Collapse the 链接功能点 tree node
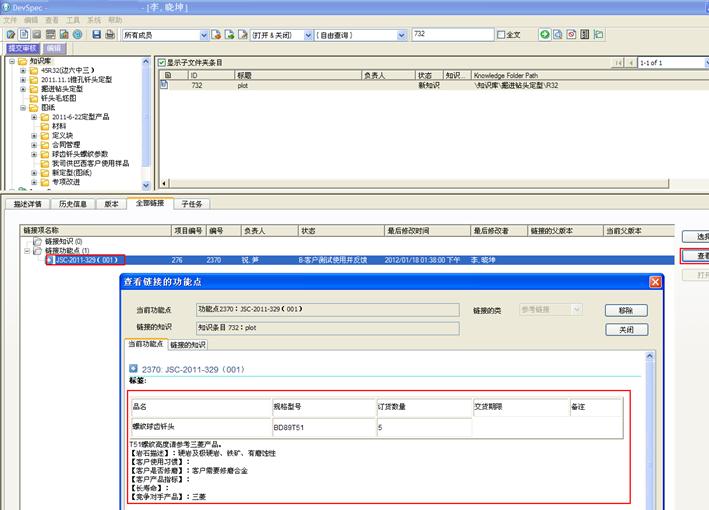The height and width of the screenshot is (510, 709). coord(28,251)
